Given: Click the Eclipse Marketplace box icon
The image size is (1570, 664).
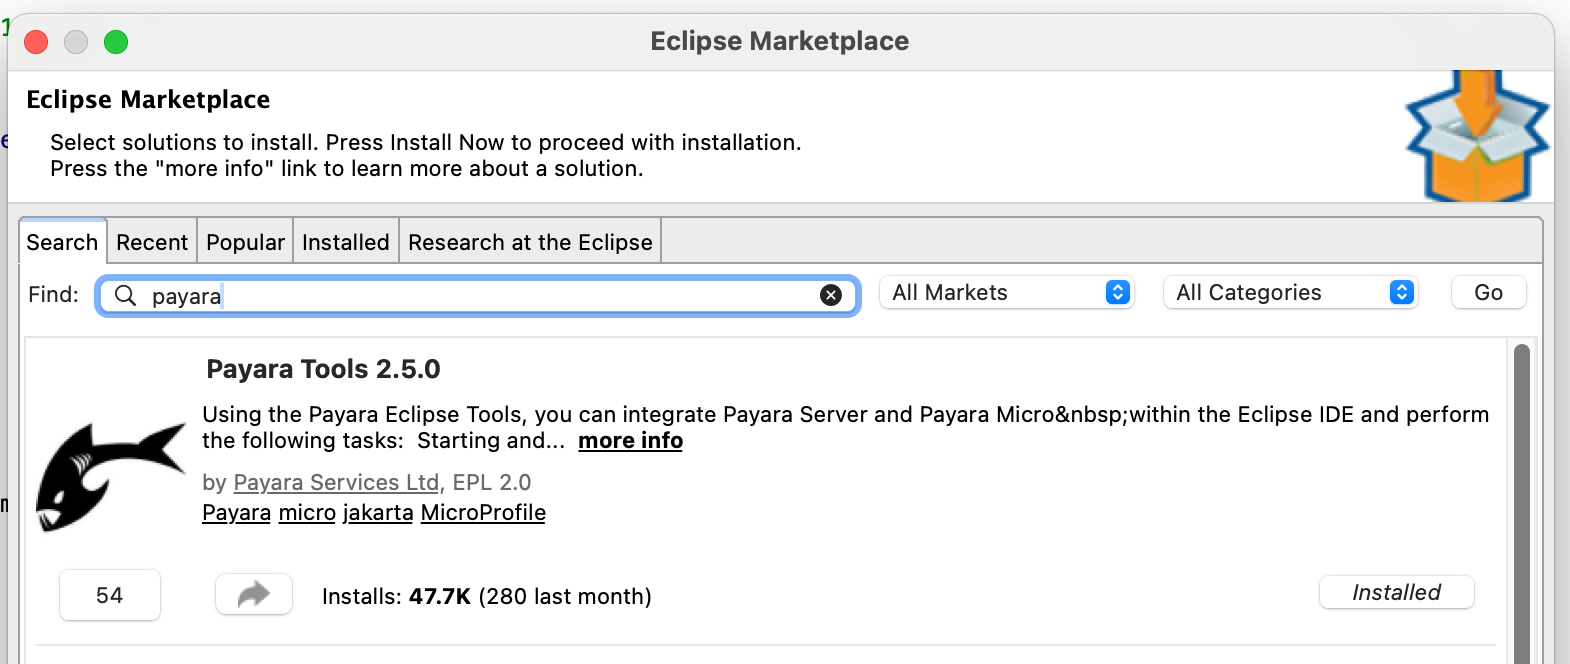Looking at the screenshot, I should click(x=1477, y=136).
